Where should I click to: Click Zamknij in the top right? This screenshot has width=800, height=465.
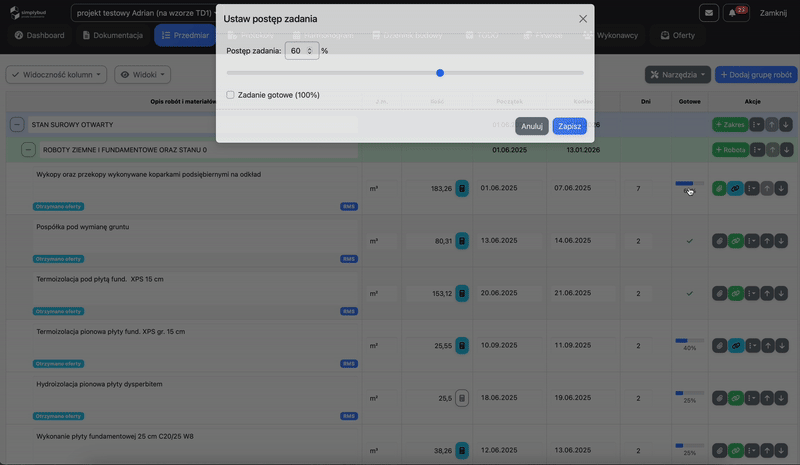click(773, 13)
